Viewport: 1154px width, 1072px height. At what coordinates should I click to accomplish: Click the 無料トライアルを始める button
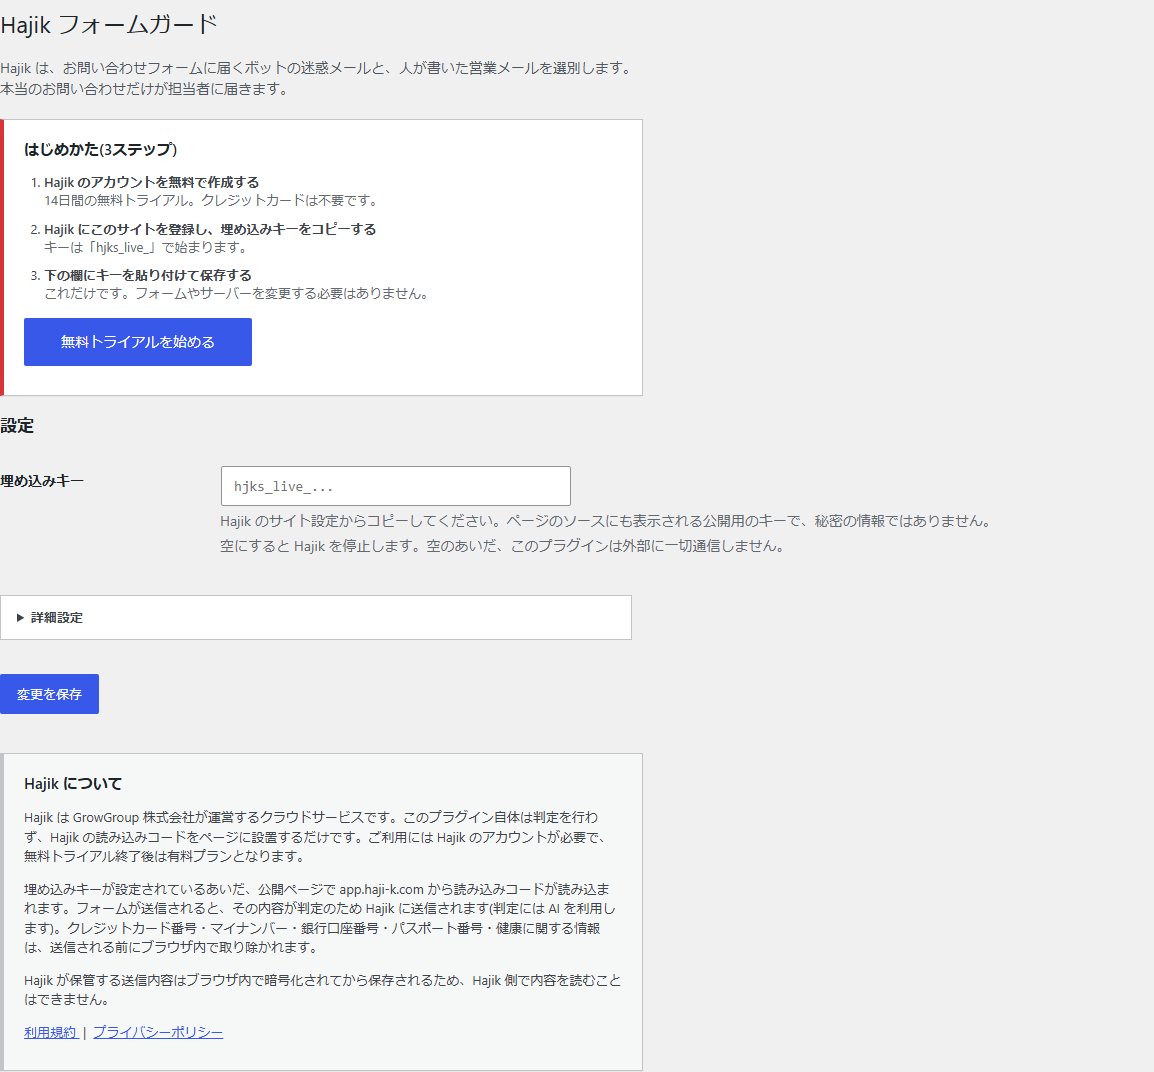(138, 342)
